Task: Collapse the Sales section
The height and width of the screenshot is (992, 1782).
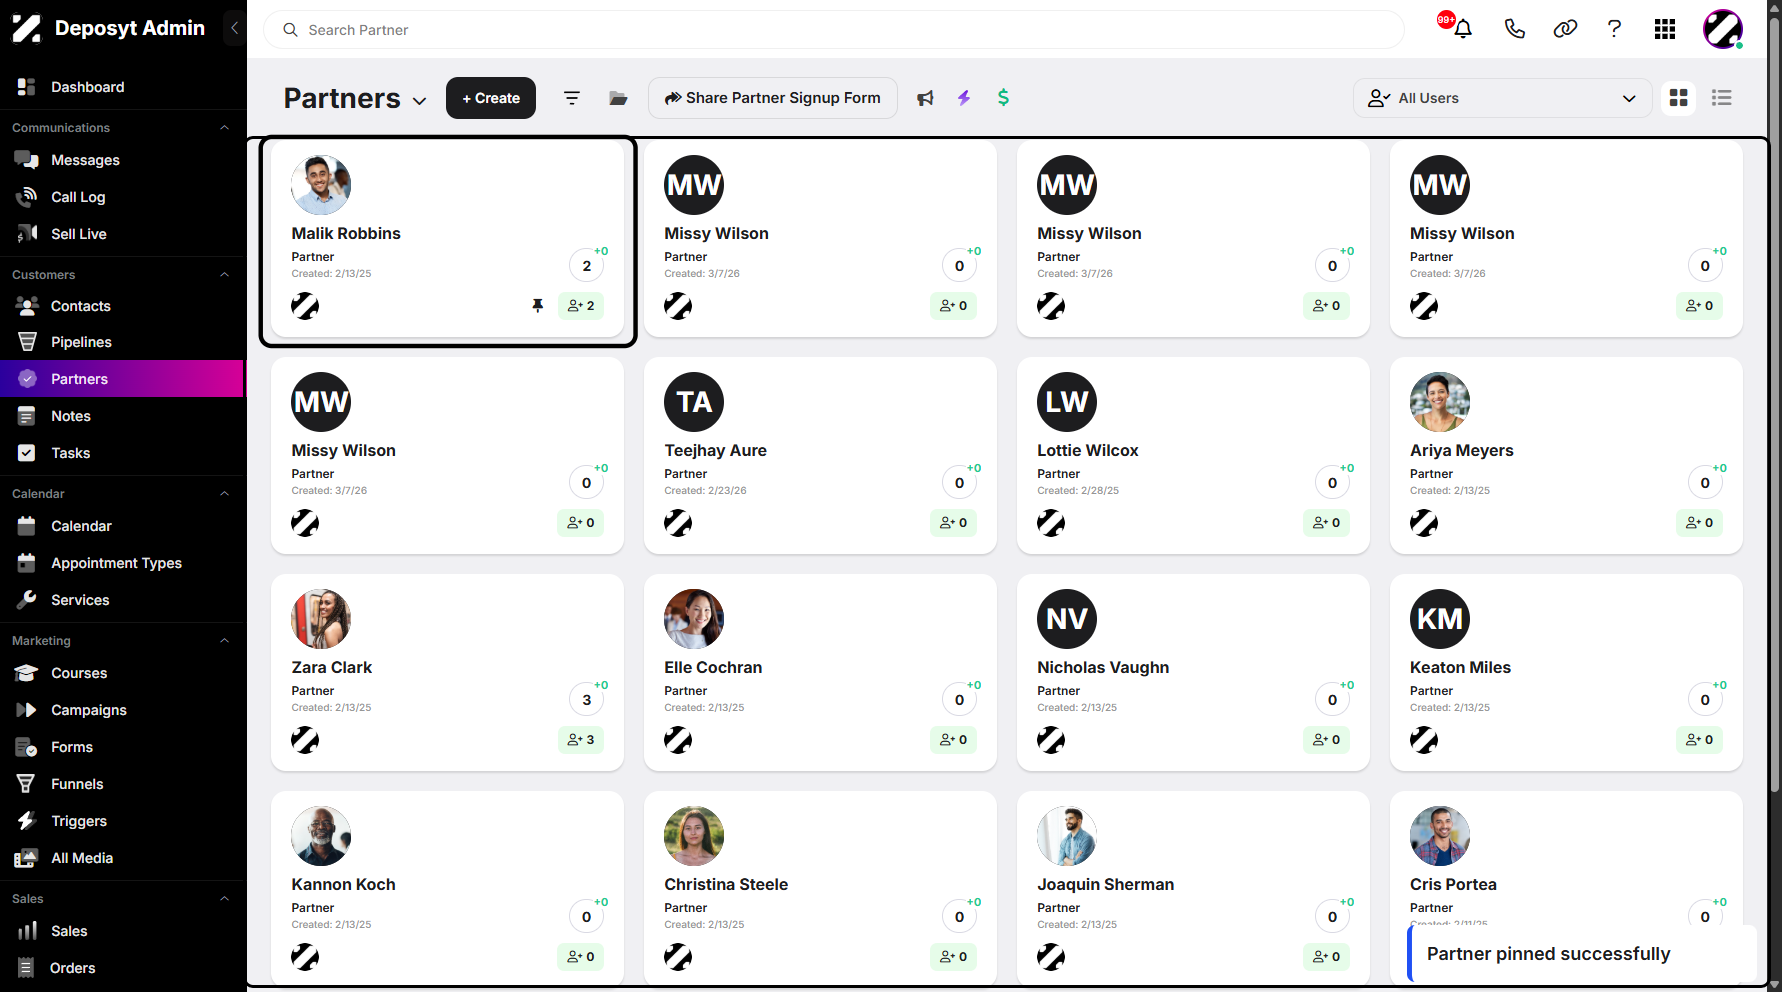Action: pos(224,899)
